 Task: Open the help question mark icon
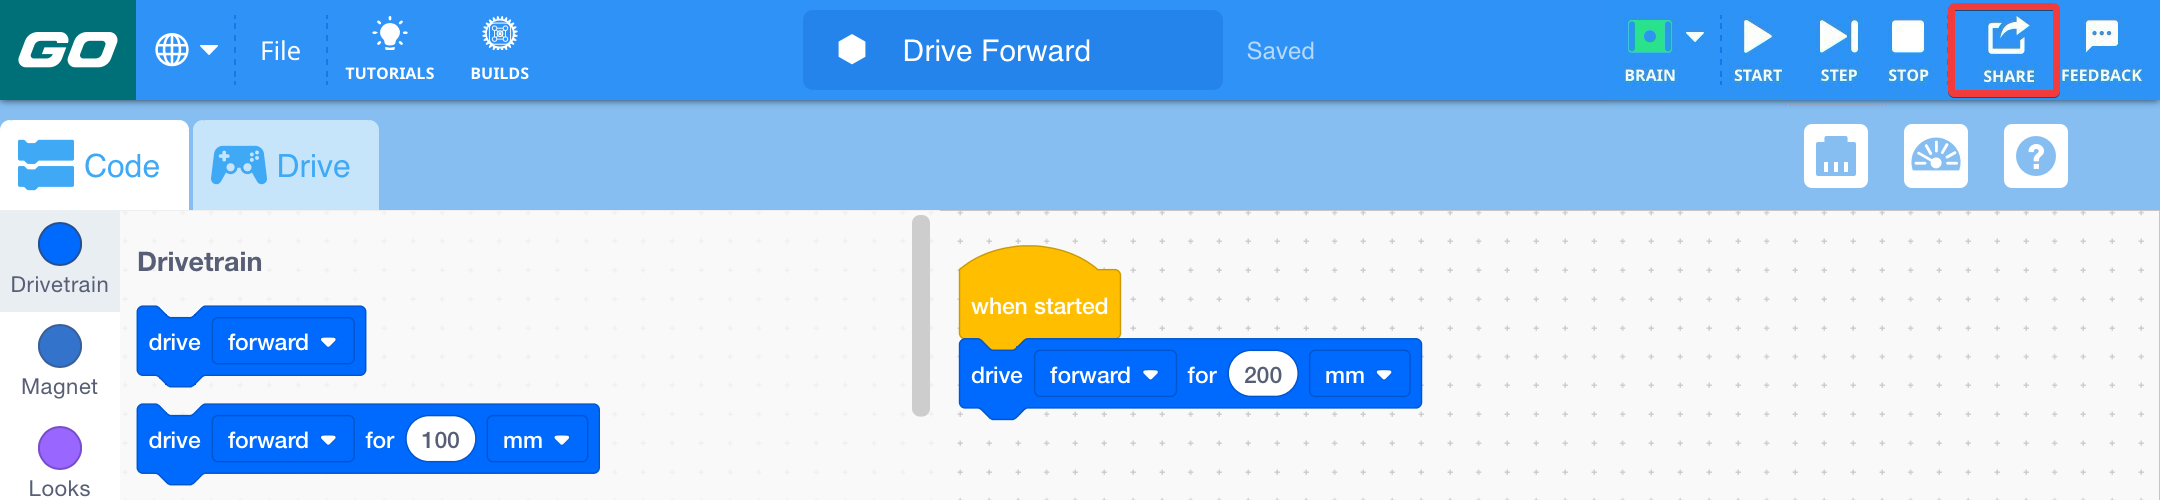[x=2035, y=156]
